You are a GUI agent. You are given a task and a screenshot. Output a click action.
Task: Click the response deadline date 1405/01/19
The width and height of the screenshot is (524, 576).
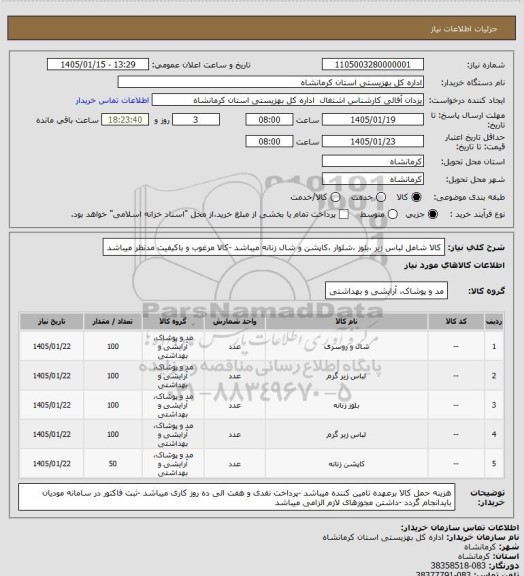(373, 120)
